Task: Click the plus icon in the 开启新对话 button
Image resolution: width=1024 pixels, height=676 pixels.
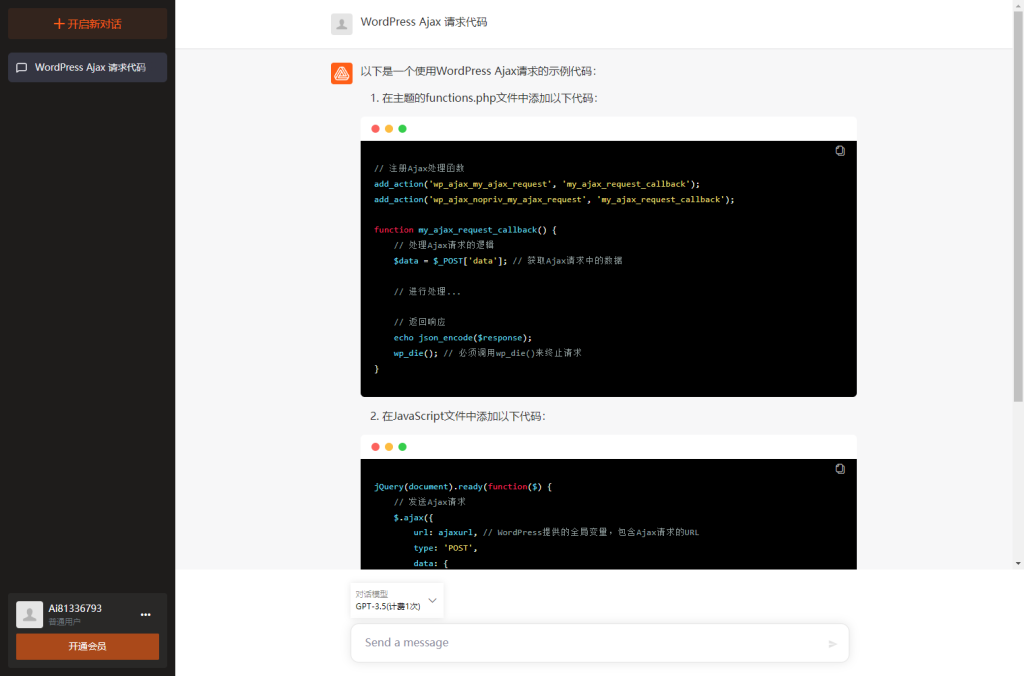Action: 59,24
